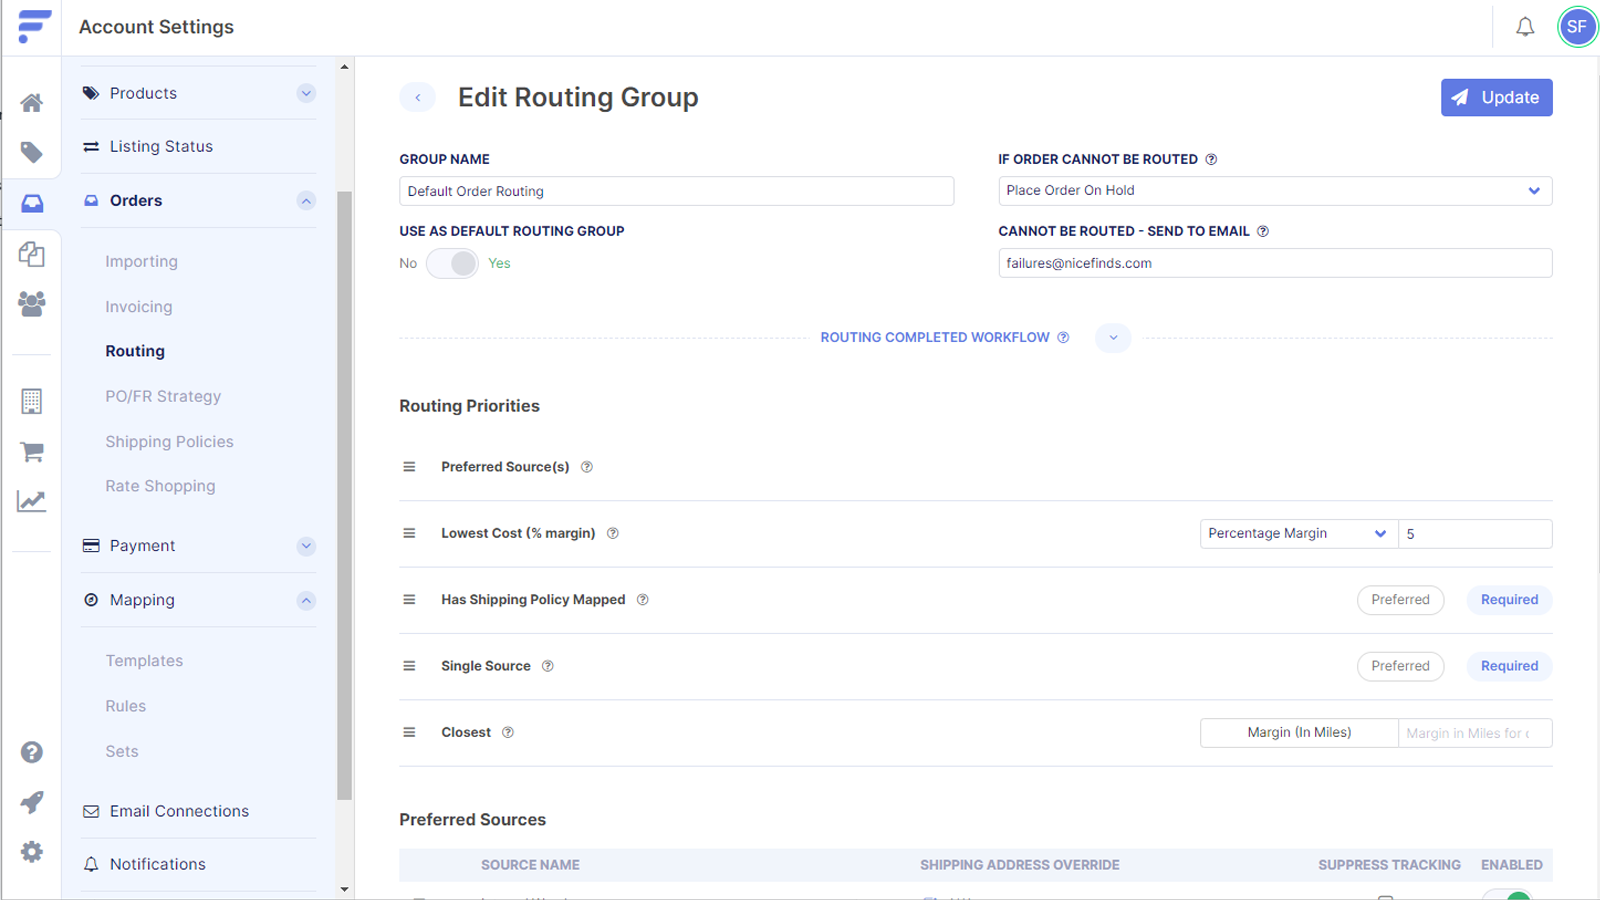Click the back arrow above Edit Routing Group
Viewport: 1600px width, 900px height.
[x=418, y=97]
